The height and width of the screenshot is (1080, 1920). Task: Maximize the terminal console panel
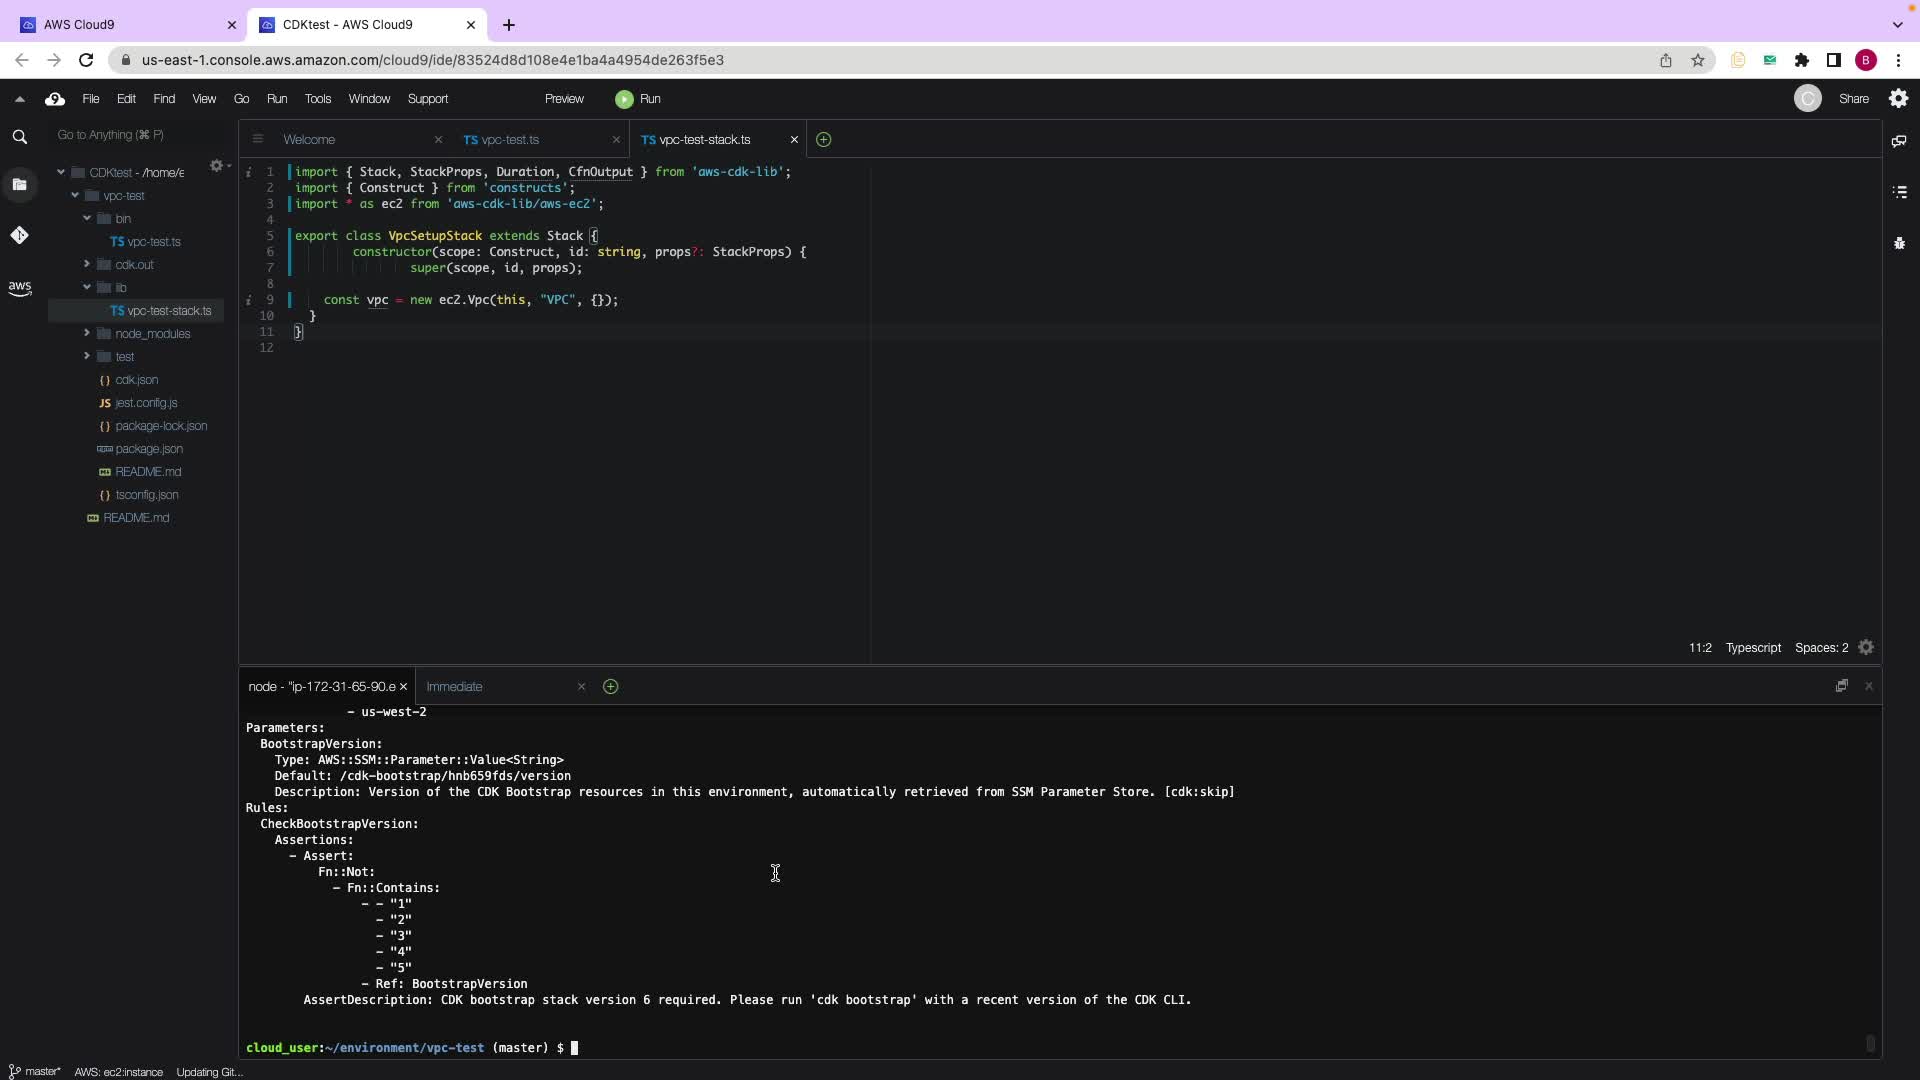click(1841, 686)
